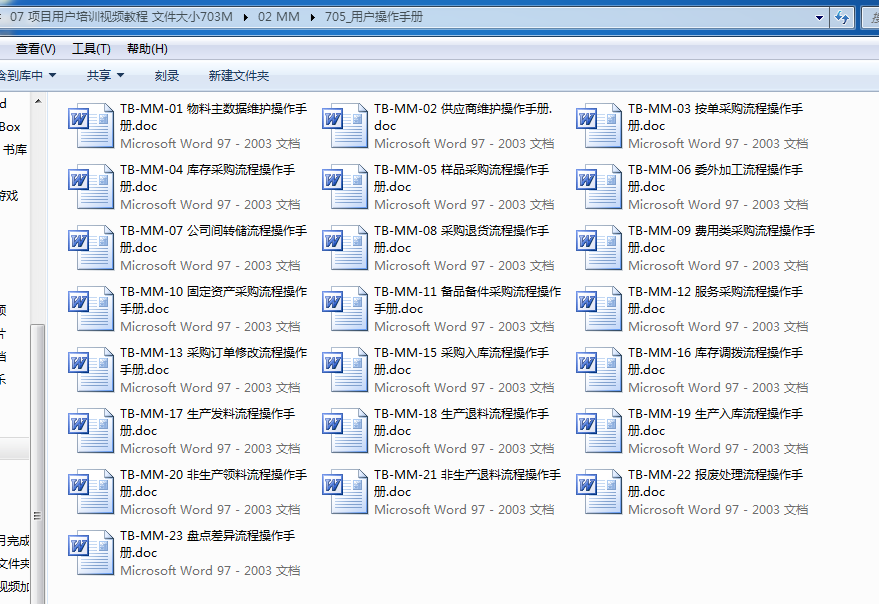Screen dimensions: 879x604
Task: Click file name 'TB-MM-13 采购订单修改流程操作手册.doc'
Action: click(x=214, y=362)
